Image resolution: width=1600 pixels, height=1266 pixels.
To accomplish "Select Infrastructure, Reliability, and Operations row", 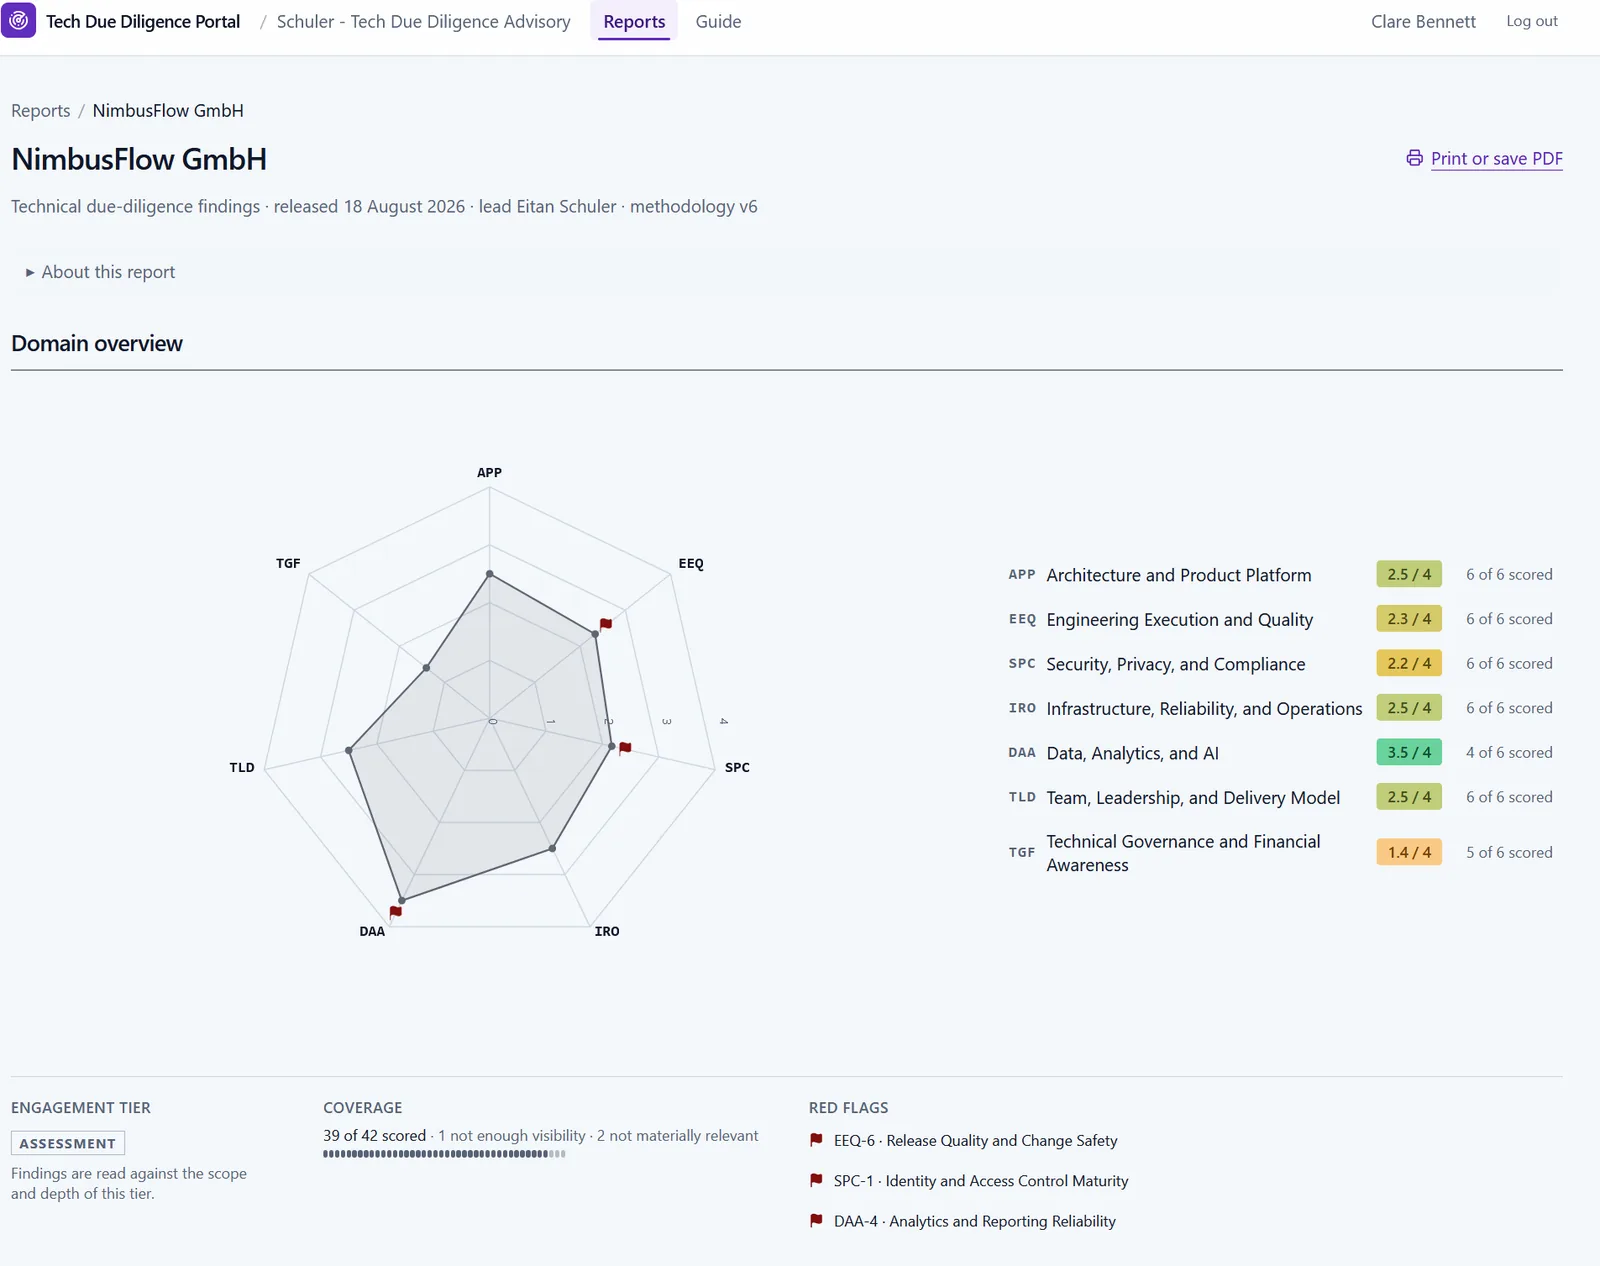I will [x=1280, y=708].
